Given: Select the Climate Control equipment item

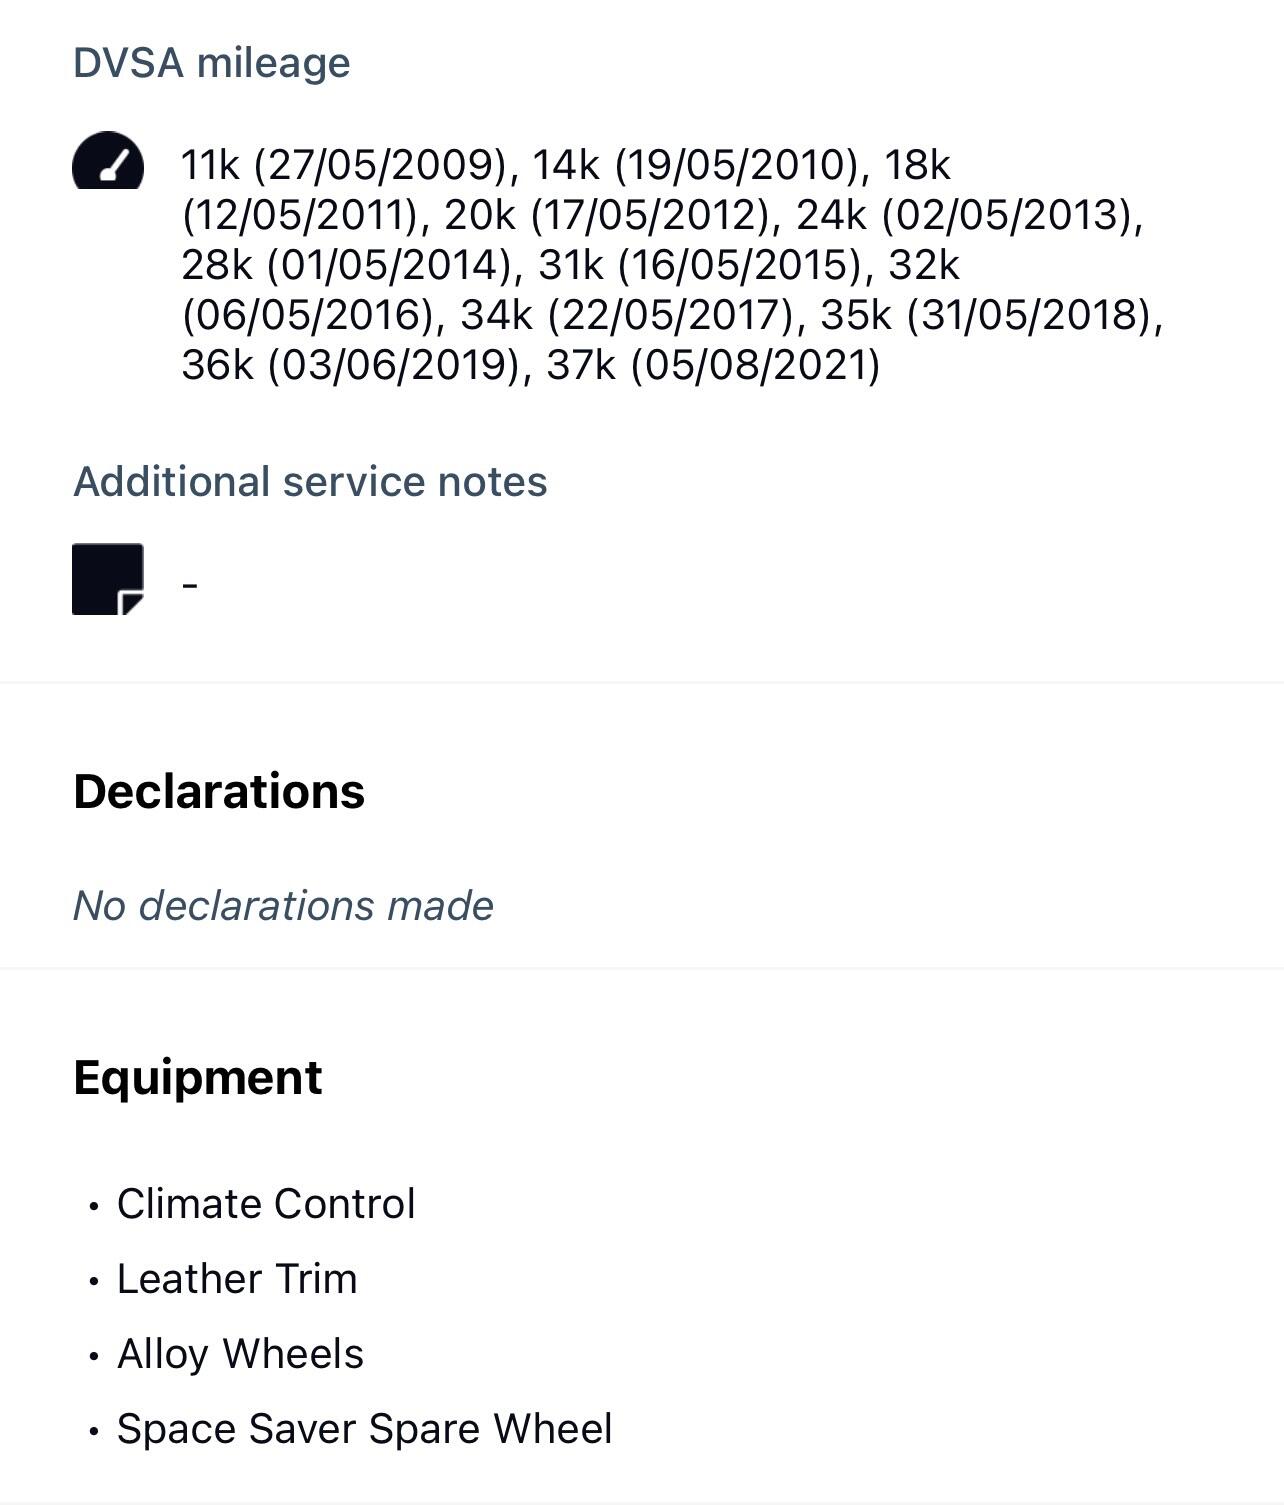Looking at the screenshot, I should tap(266, 1204).
